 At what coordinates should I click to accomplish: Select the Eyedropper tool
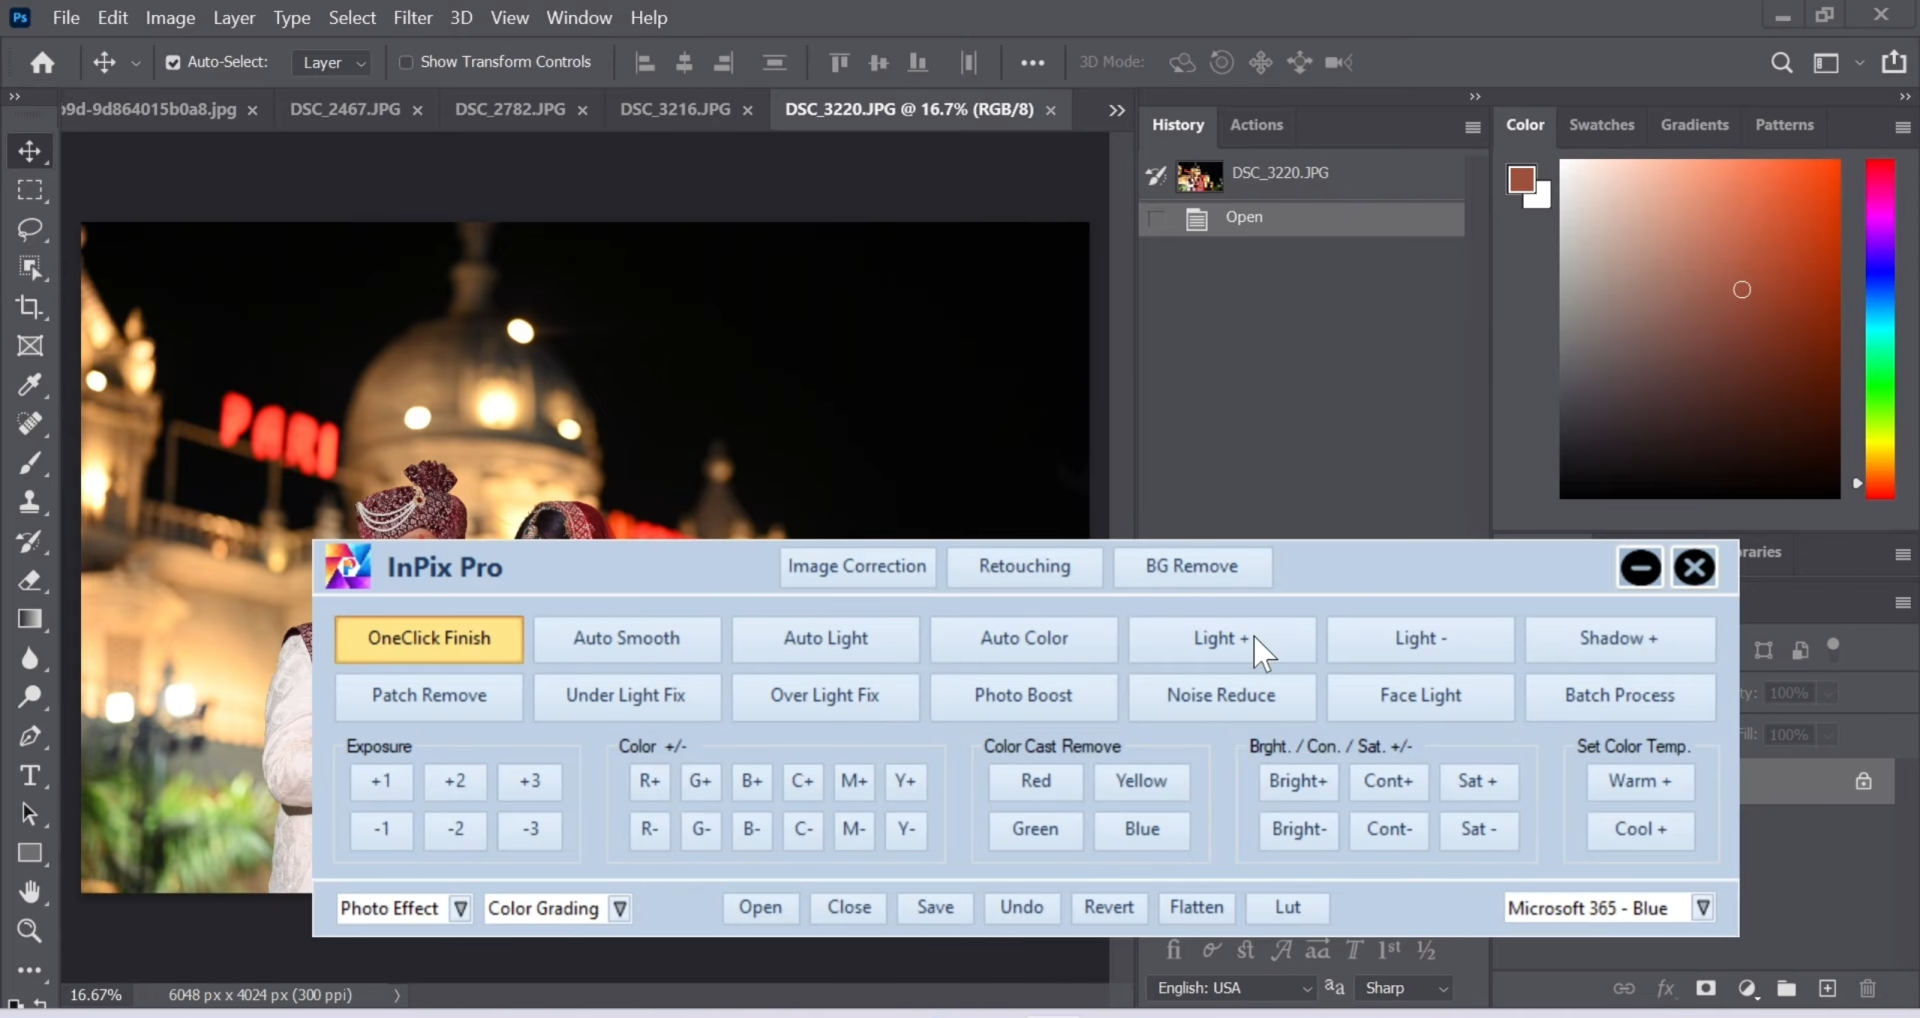tap(30, 385)
